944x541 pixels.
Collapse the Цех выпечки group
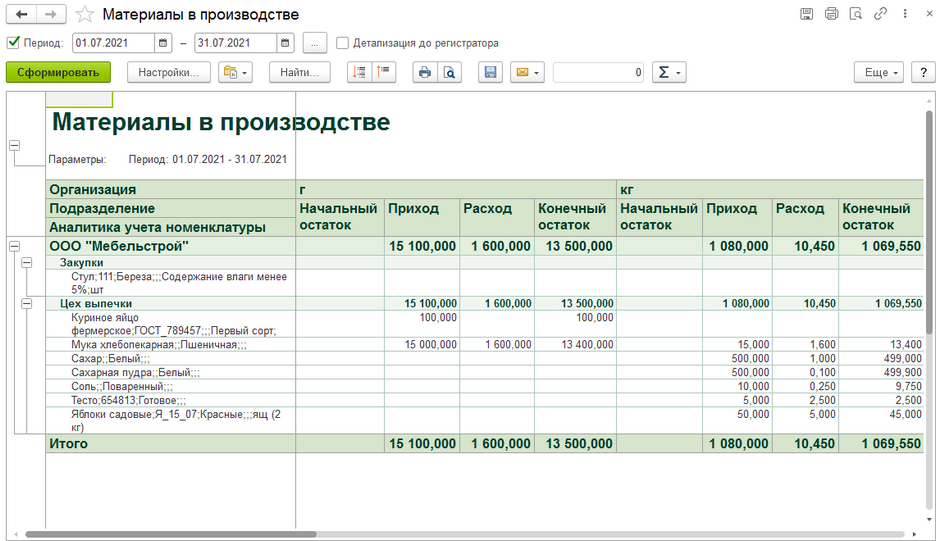click(26, 304)
